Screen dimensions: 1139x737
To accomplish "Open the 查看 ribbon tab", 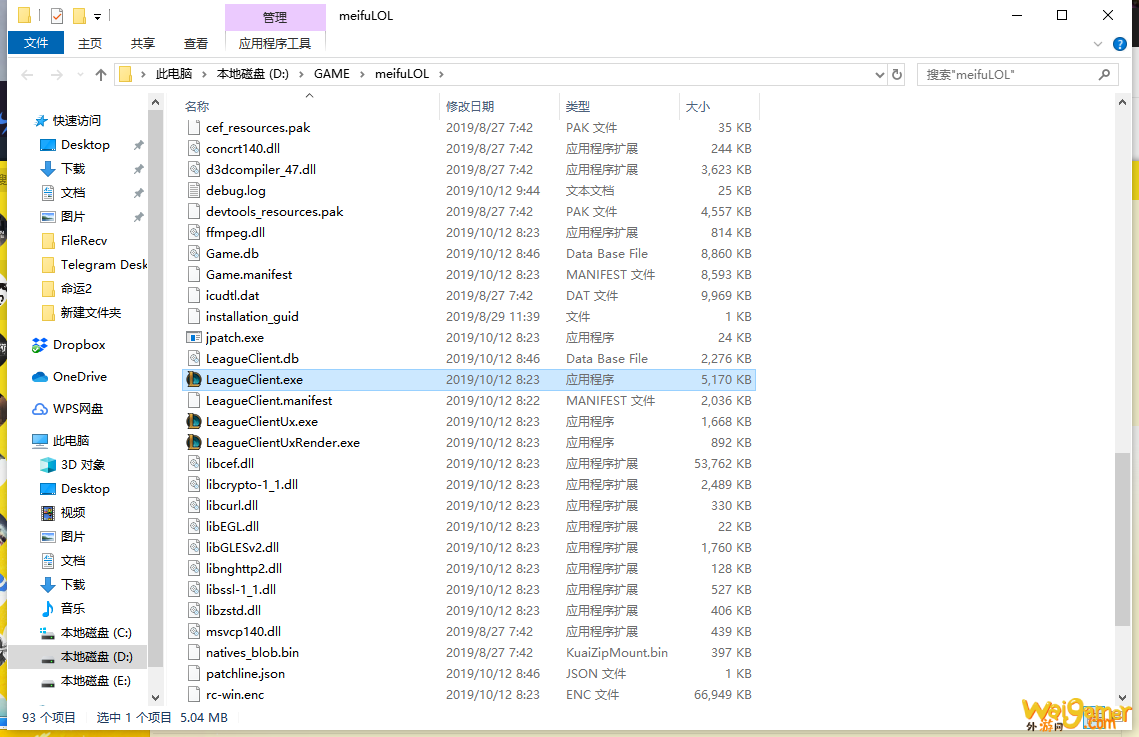I will pyautogui.click(x=196, y=44).
